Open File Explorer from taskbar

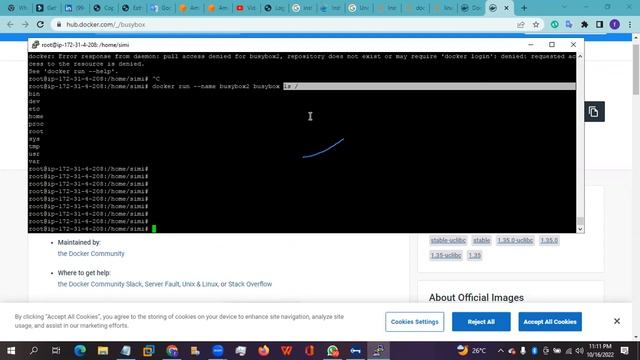[102, 351]
